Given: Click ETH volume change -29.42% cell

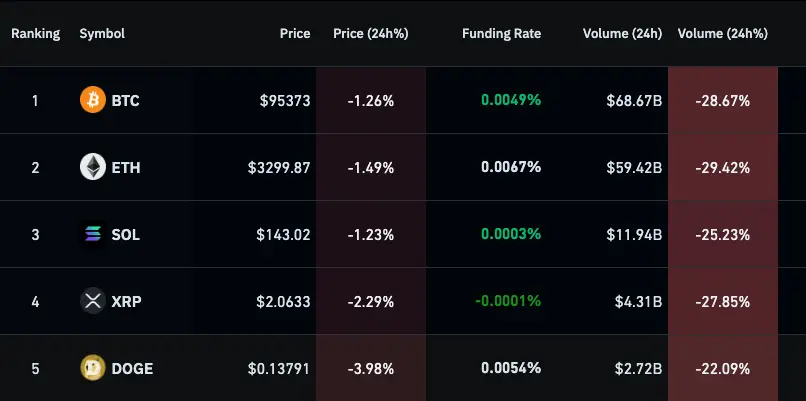Looking at the screenshot, I should click(x=722, y=167).
